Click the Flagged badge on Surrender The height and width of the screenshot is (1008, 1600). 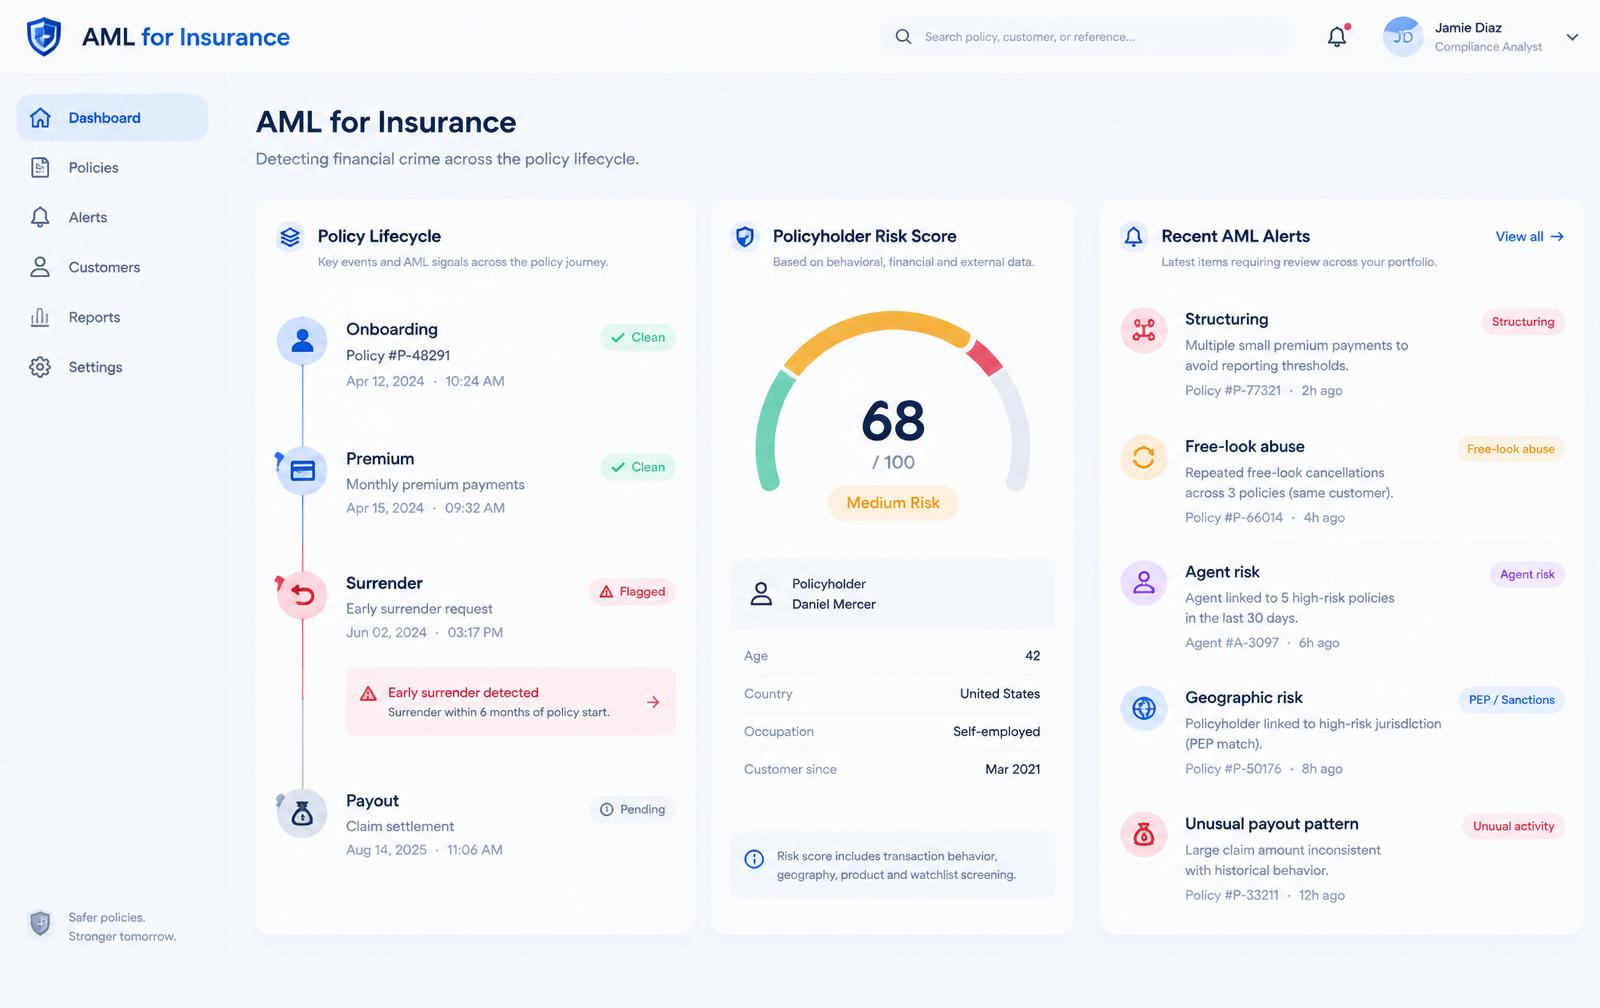pyautogui.click(x=632, y=592)
